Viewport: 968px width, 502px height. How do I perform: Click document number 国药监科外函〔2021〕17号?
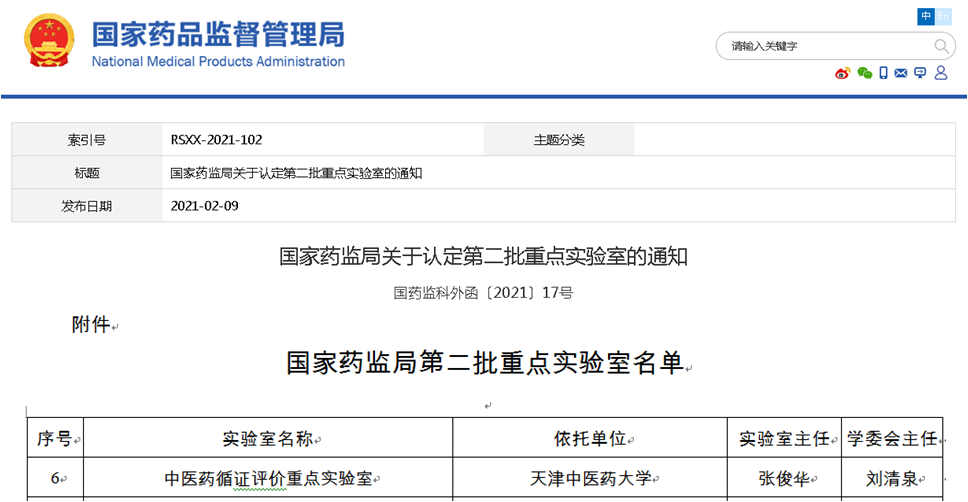pos(483,293)
